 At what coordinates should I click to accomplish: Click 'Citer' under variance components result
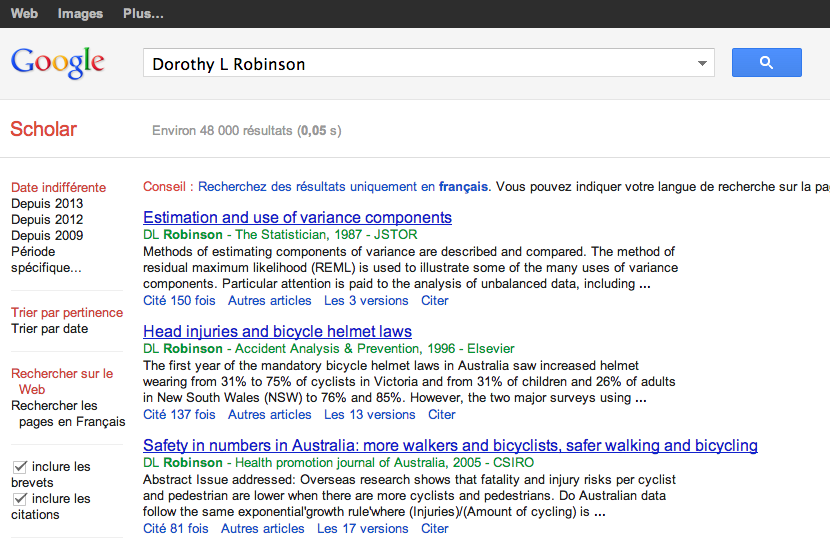tap(435, 300)
